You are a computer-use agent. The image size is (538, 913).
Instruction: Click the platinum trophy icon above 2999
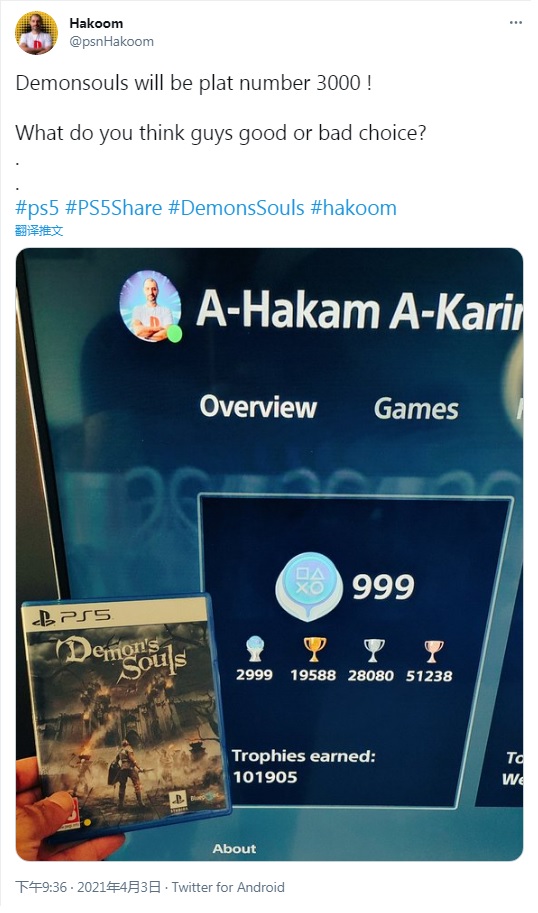(255, 648)
